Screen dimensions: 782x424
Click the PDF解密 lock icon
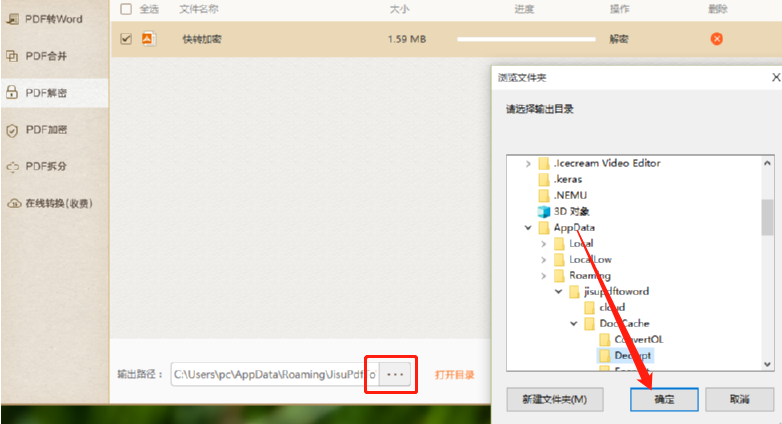12,92
